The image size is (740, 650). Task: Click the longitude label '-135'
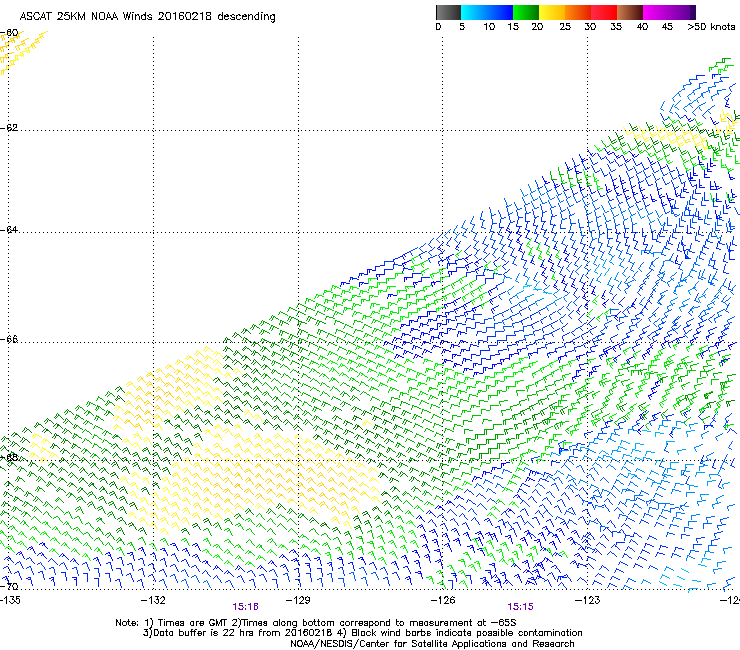coord(10,600)
